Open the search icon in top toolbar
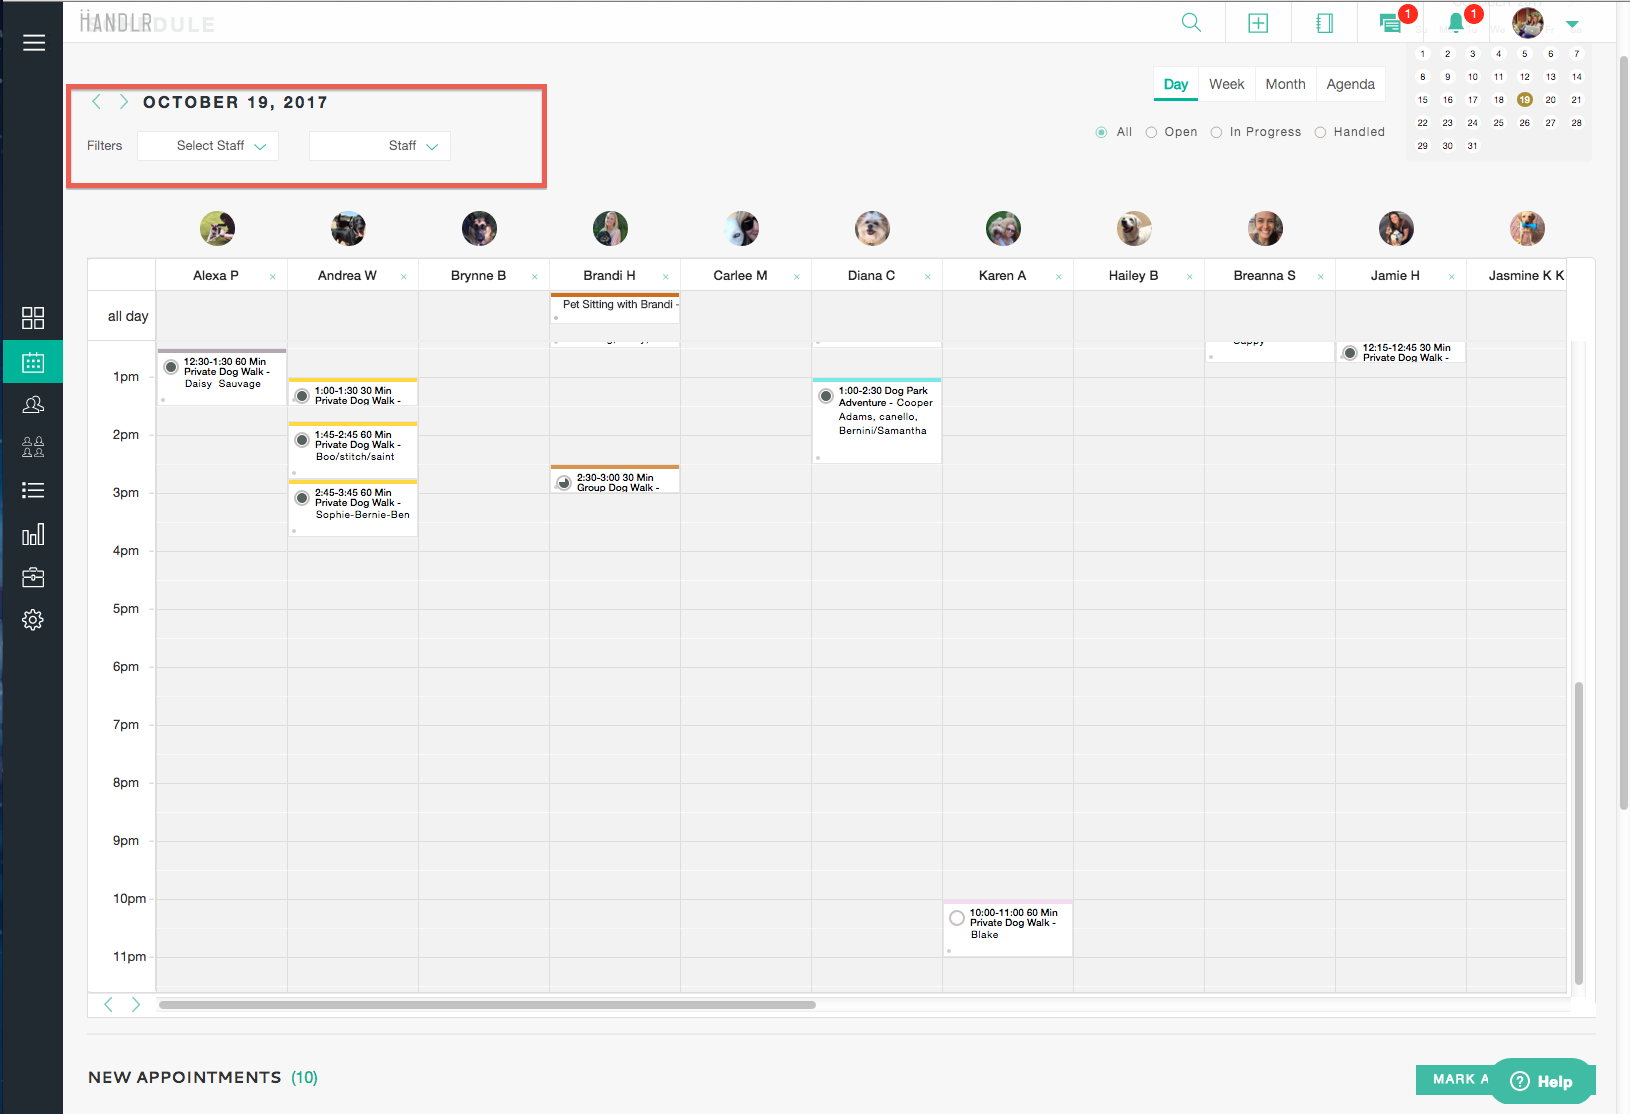 pos(1190,21)
